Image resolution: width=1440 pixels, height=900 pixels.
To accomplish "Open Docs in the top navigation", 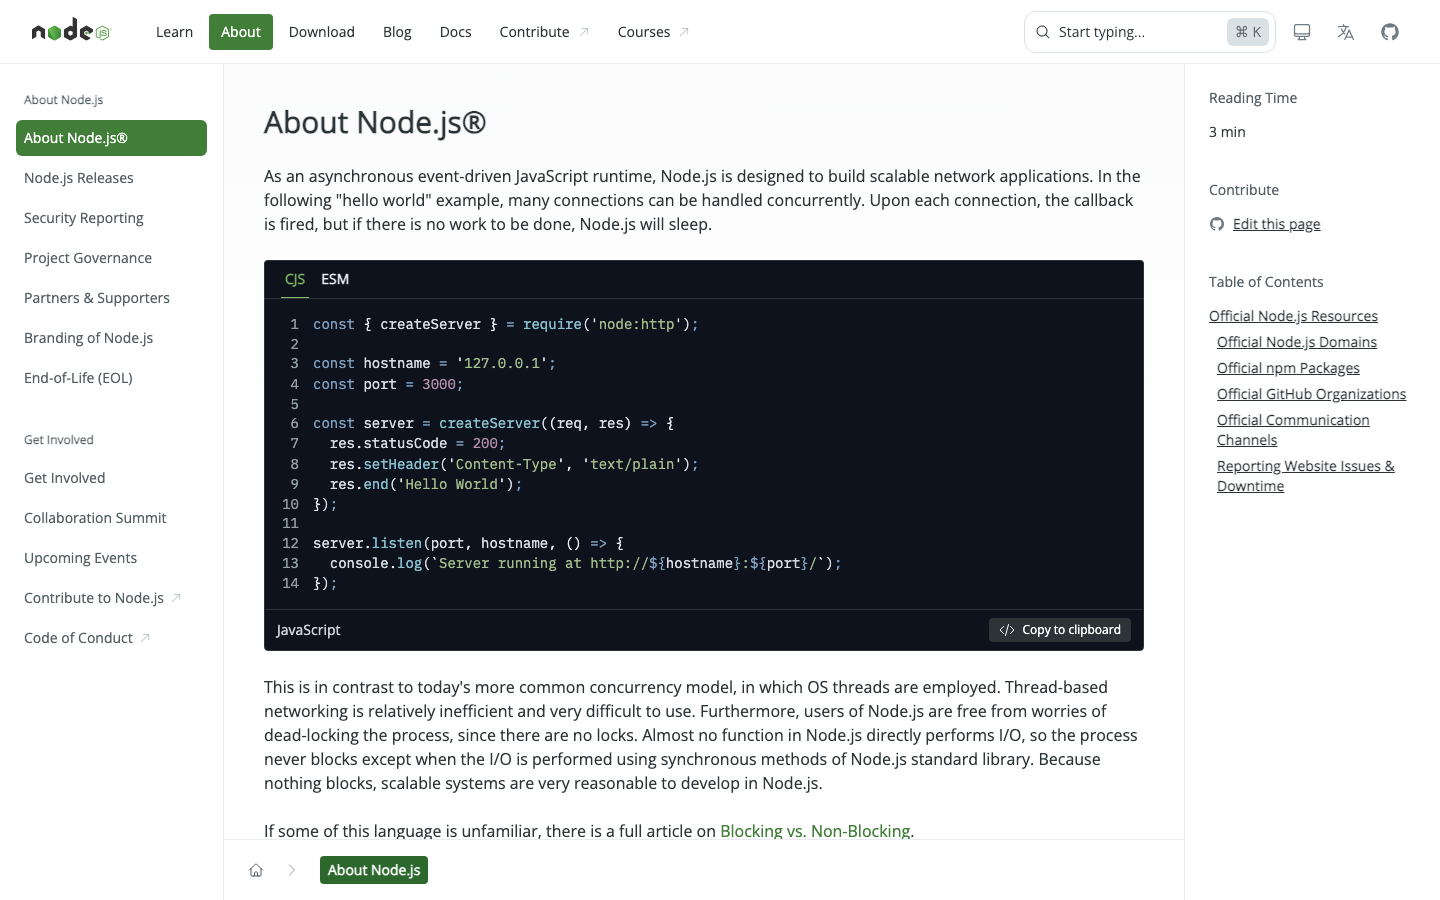I will (455, 32).
